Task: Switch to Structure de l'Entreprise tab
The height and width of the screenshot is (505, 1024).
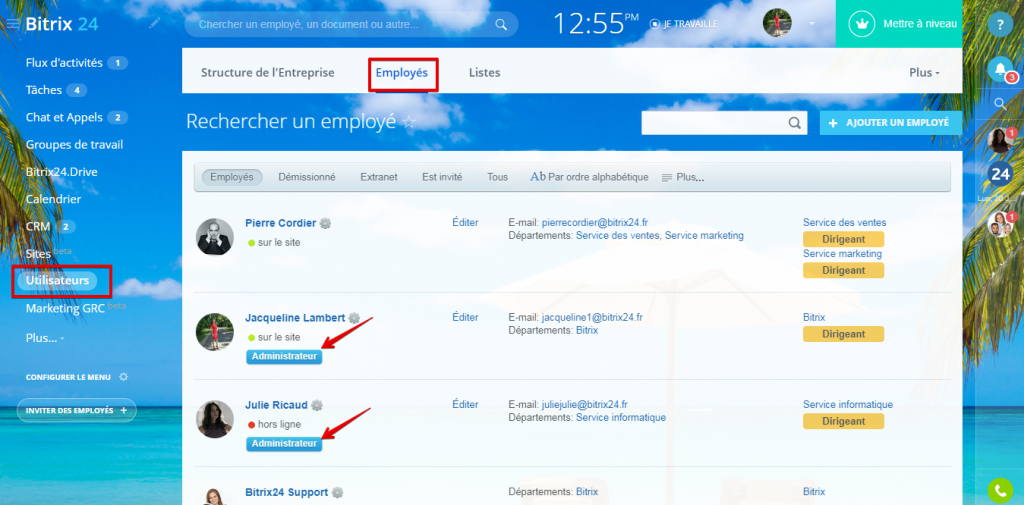Action: 267,73
